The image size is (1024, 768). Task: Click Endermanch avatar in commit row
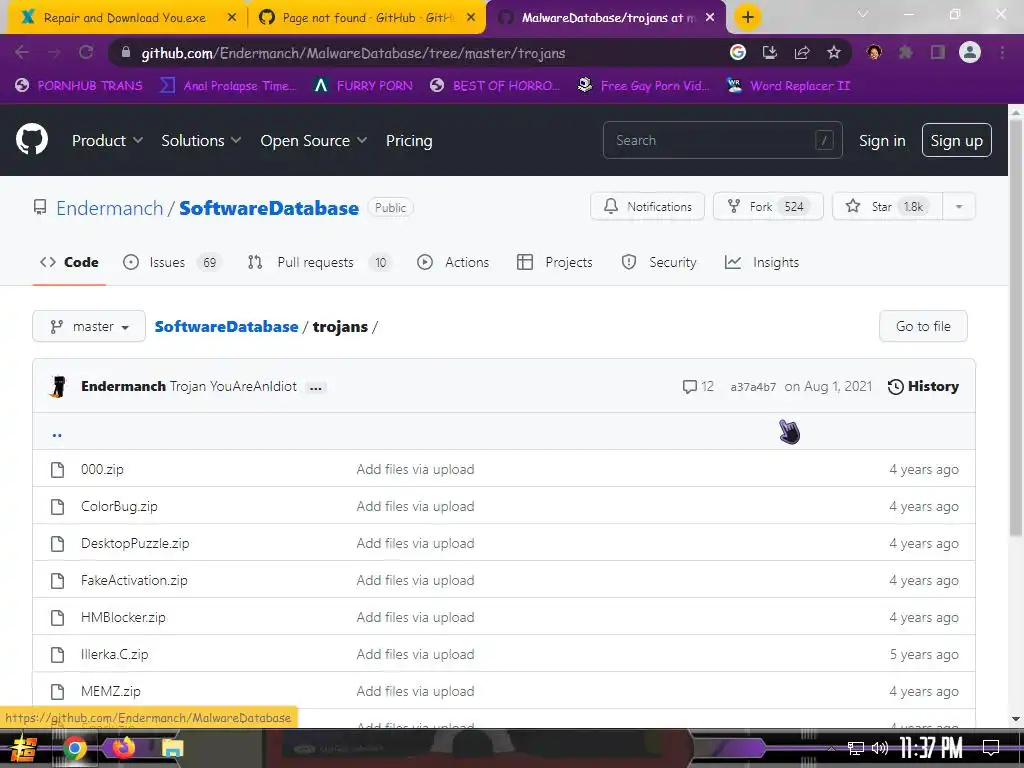58,387
